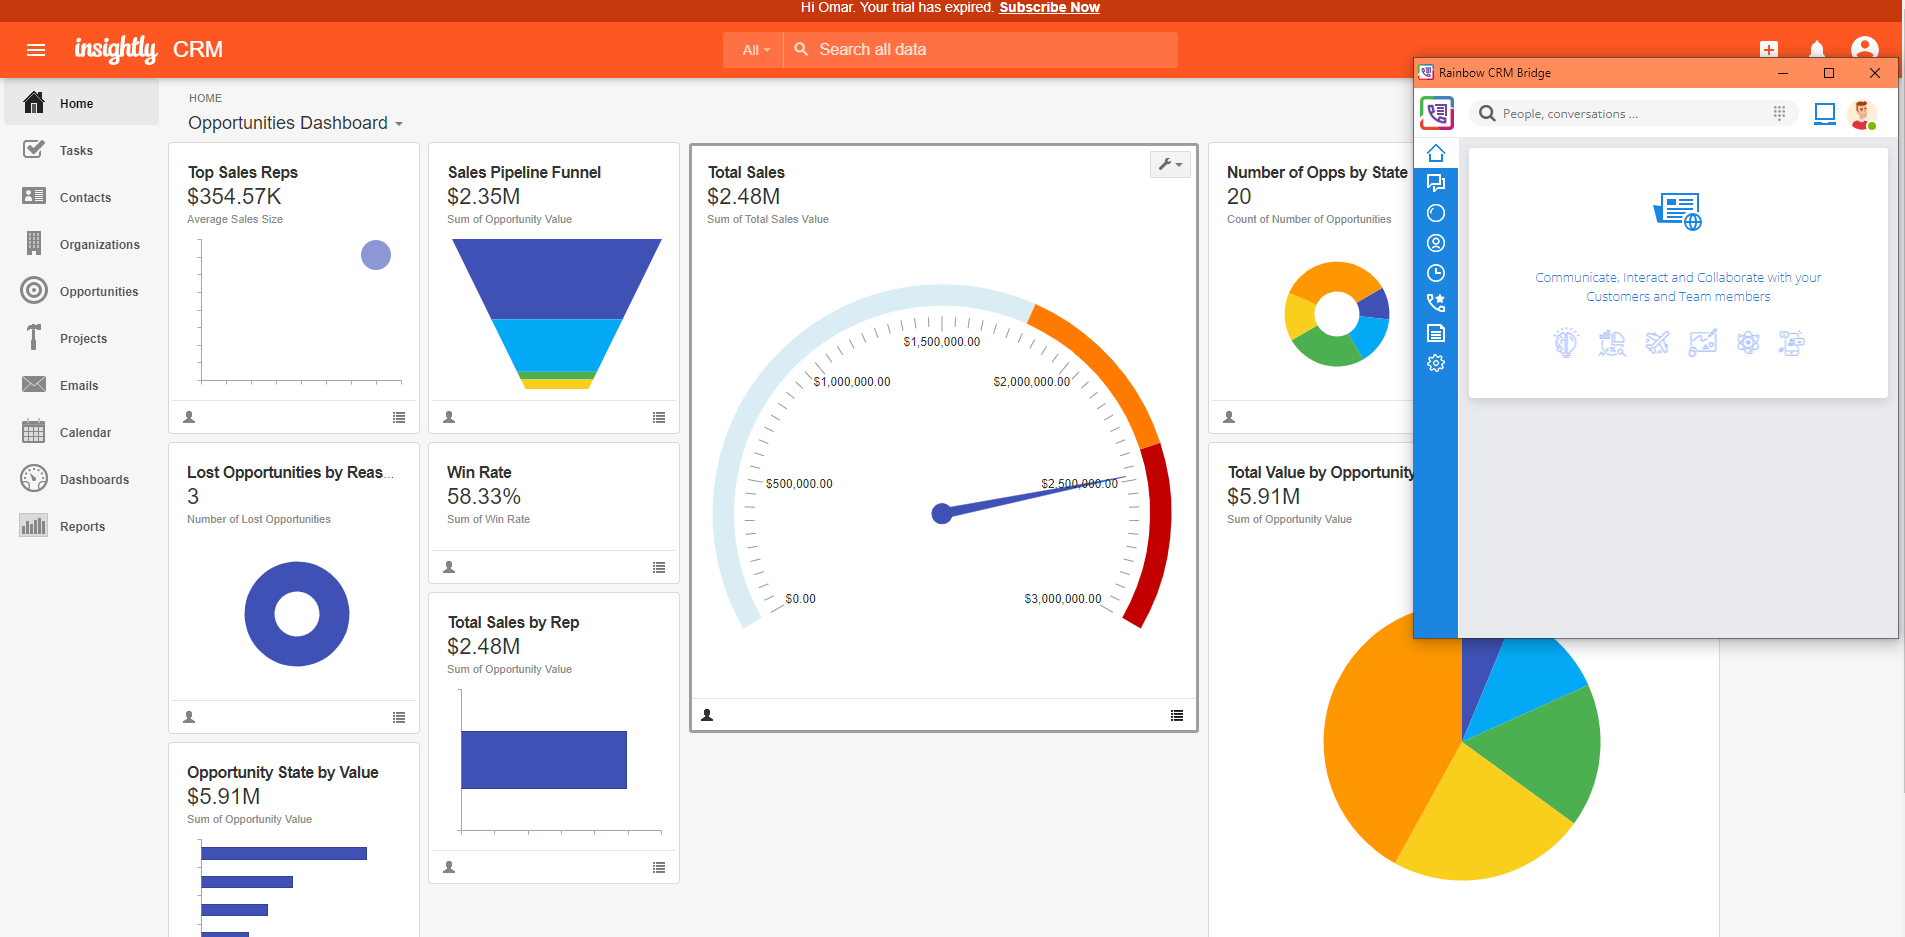Select Reports in the sidebar
This screenshot has height=937, width=1905.
82,527
